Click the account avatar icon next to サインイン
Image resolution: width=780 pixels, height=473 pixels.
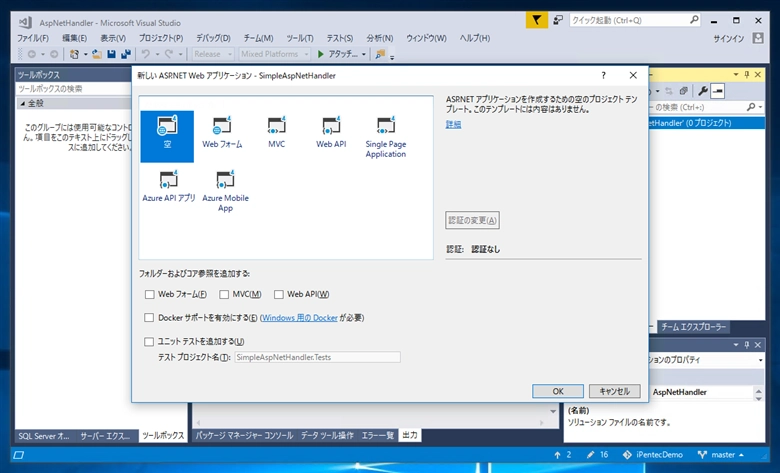point(758,38)
